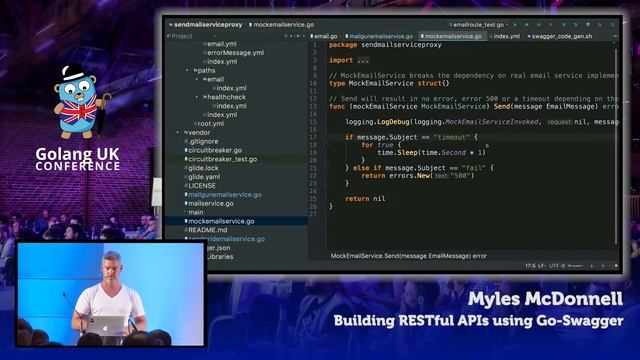Click the Send function name on line 13
This screenshot has height=360, width=640.
pos(502,107)
